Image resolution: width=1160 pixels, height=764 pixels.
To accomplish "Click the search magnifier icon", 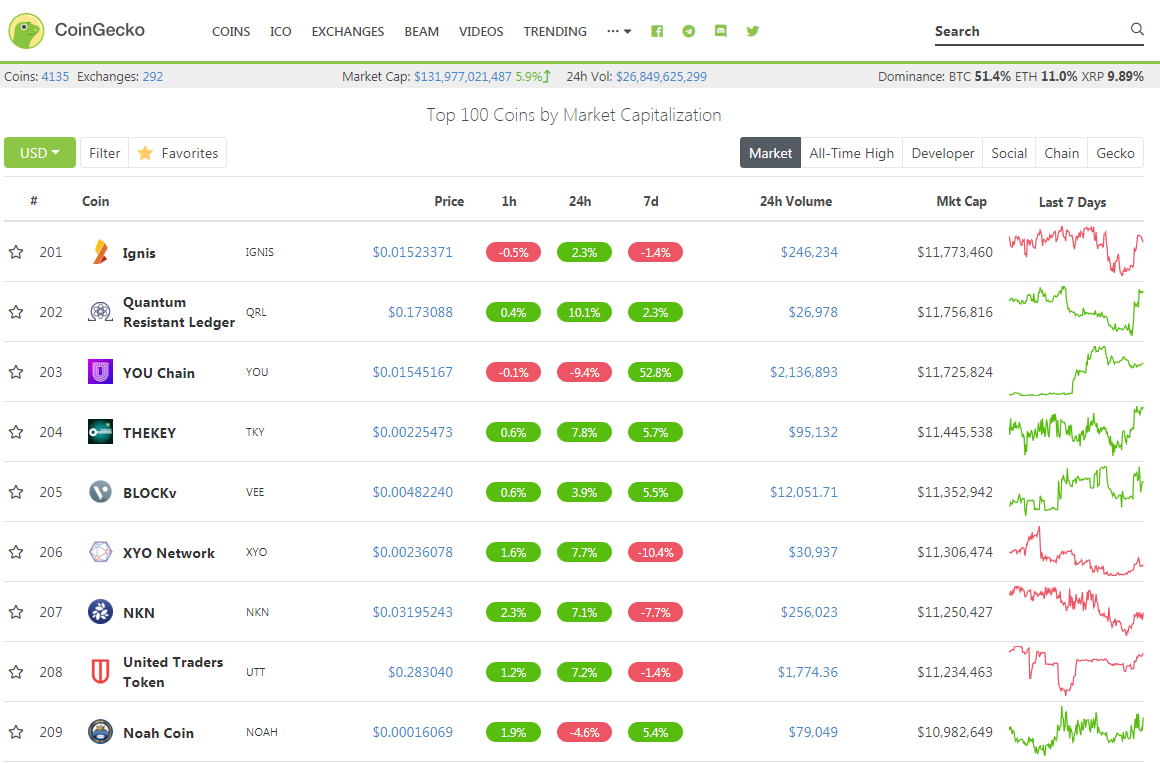I will [x=1137, y=29].
